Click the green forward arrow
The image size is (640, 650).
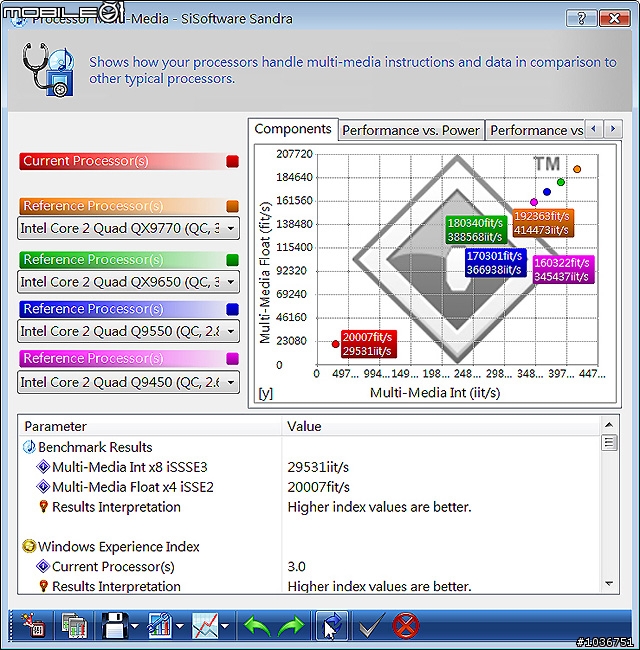point(291,626)
